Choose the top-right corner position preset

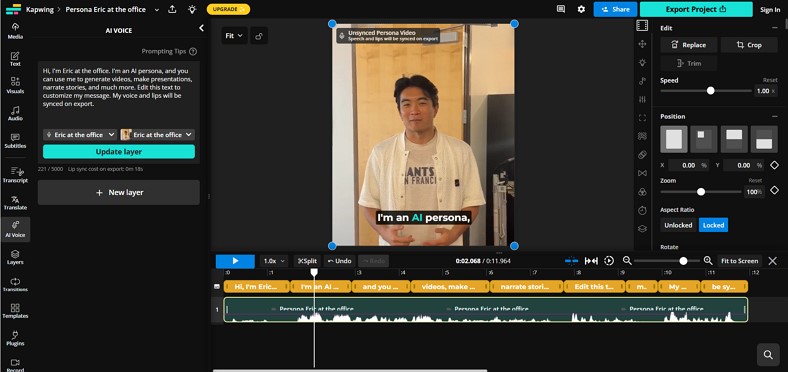[704, 139]
